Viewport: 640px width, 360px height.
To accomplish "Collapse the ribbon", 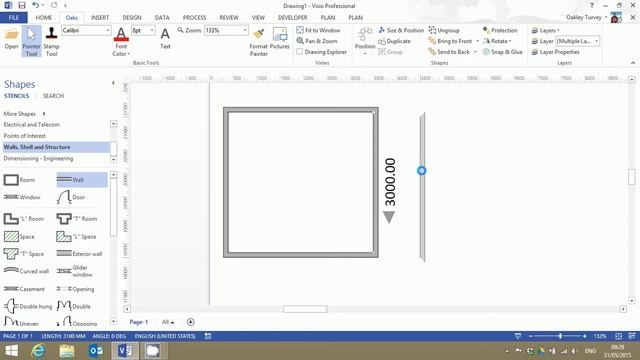I will (633, 63).
